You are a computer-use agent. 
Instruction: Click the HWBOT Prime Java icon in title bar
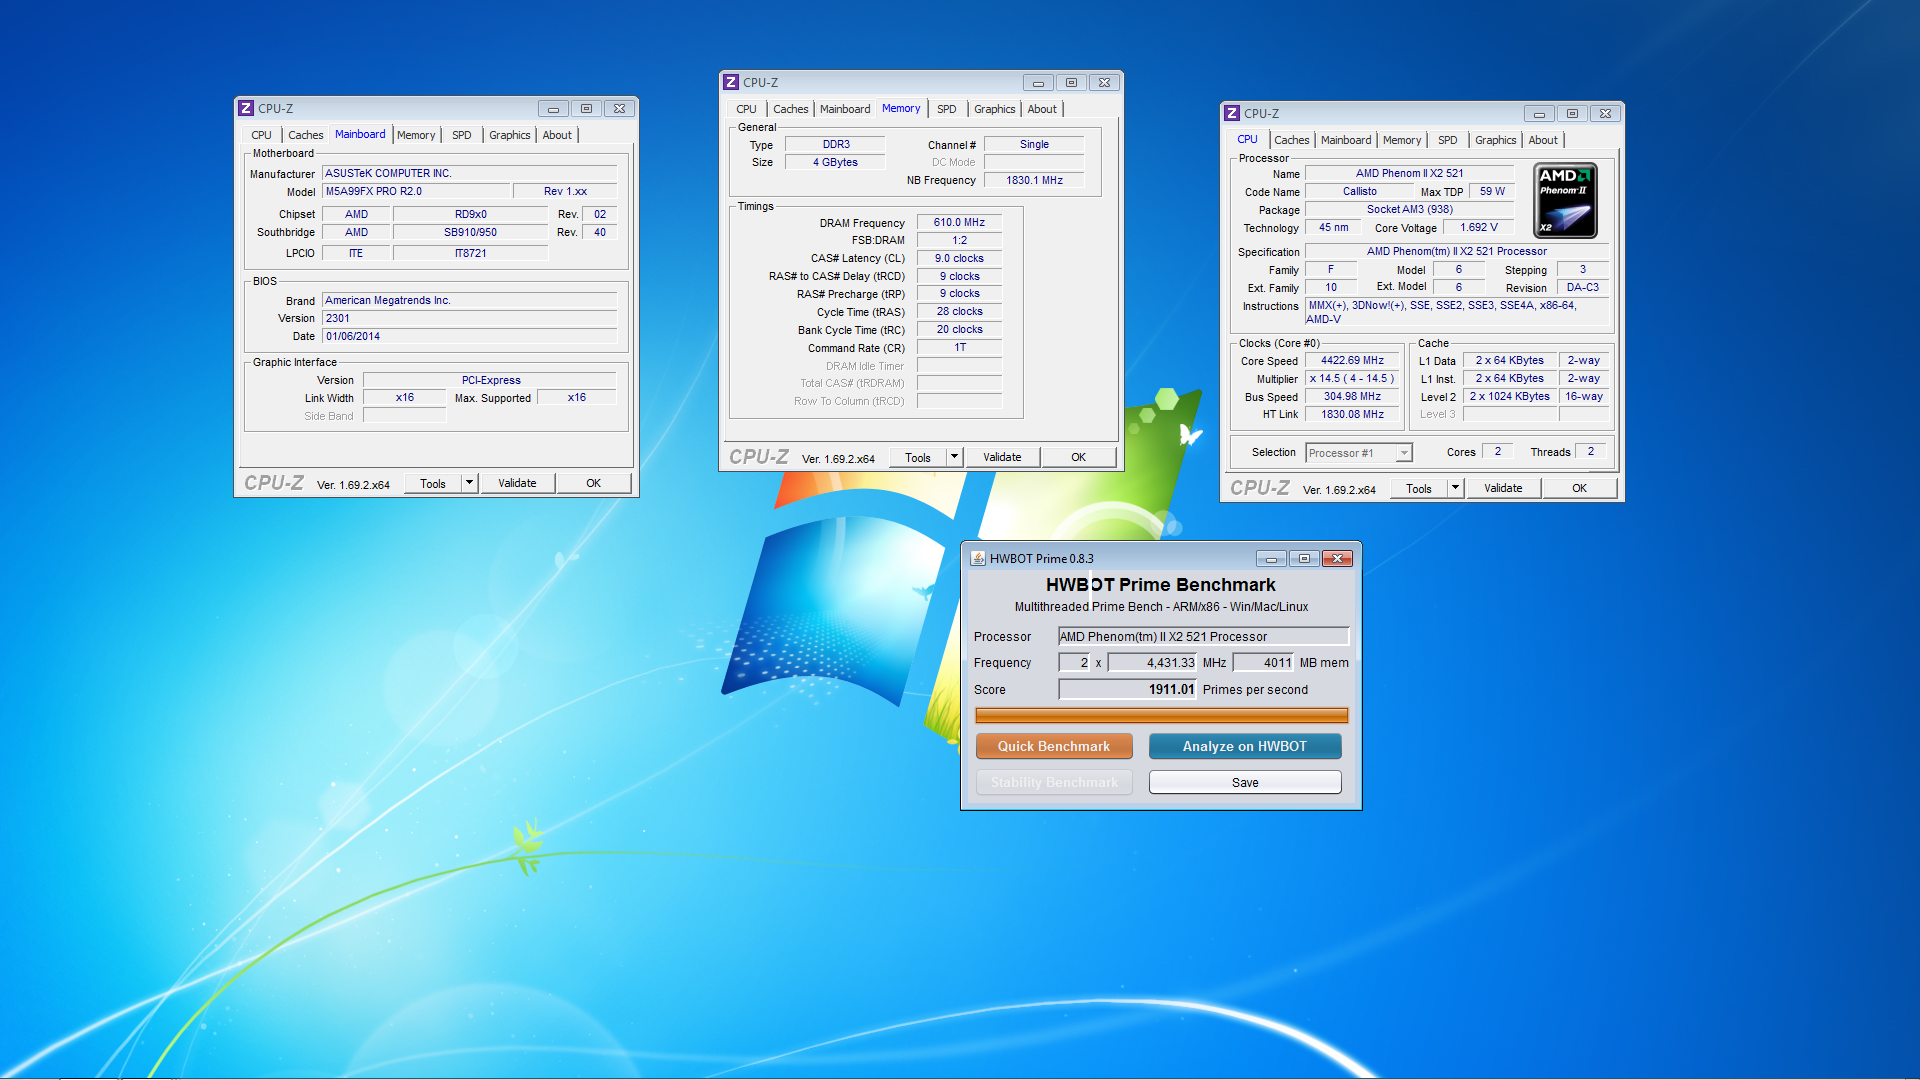coord(978,558)
